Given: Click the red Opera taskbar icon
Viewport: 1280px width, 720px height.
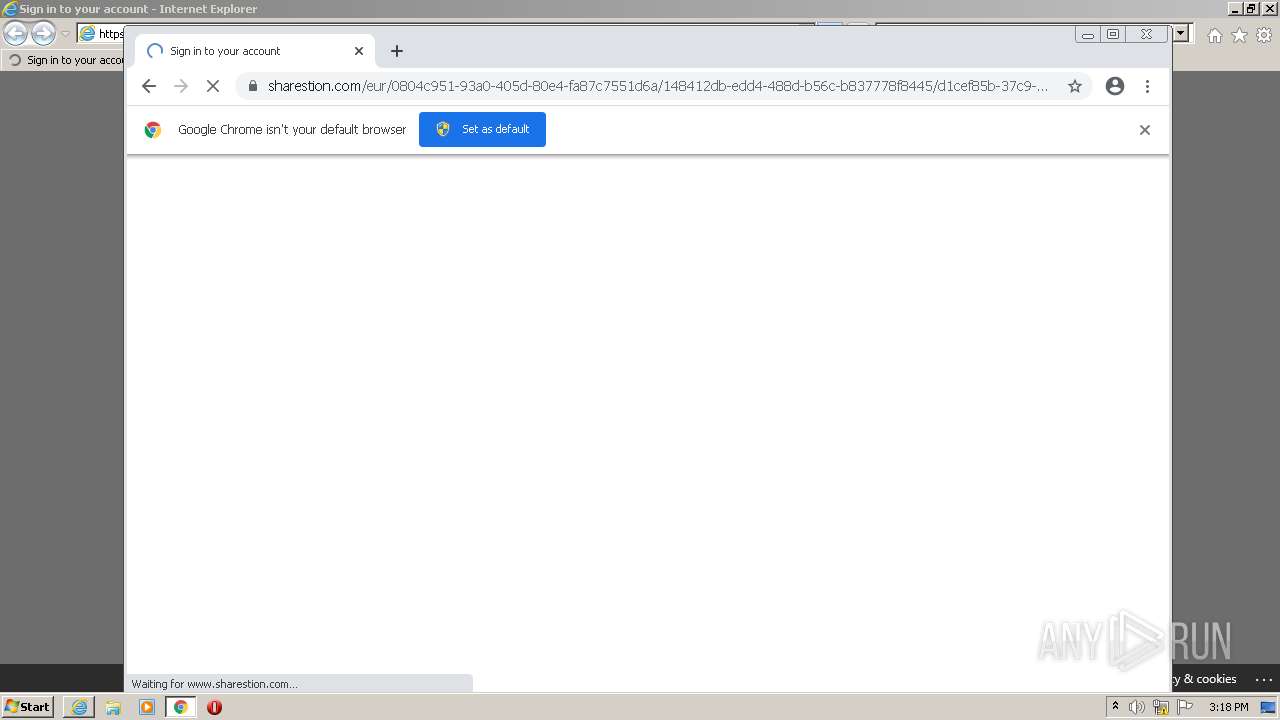Looking at the screenshot, I should tap(214, 707).
